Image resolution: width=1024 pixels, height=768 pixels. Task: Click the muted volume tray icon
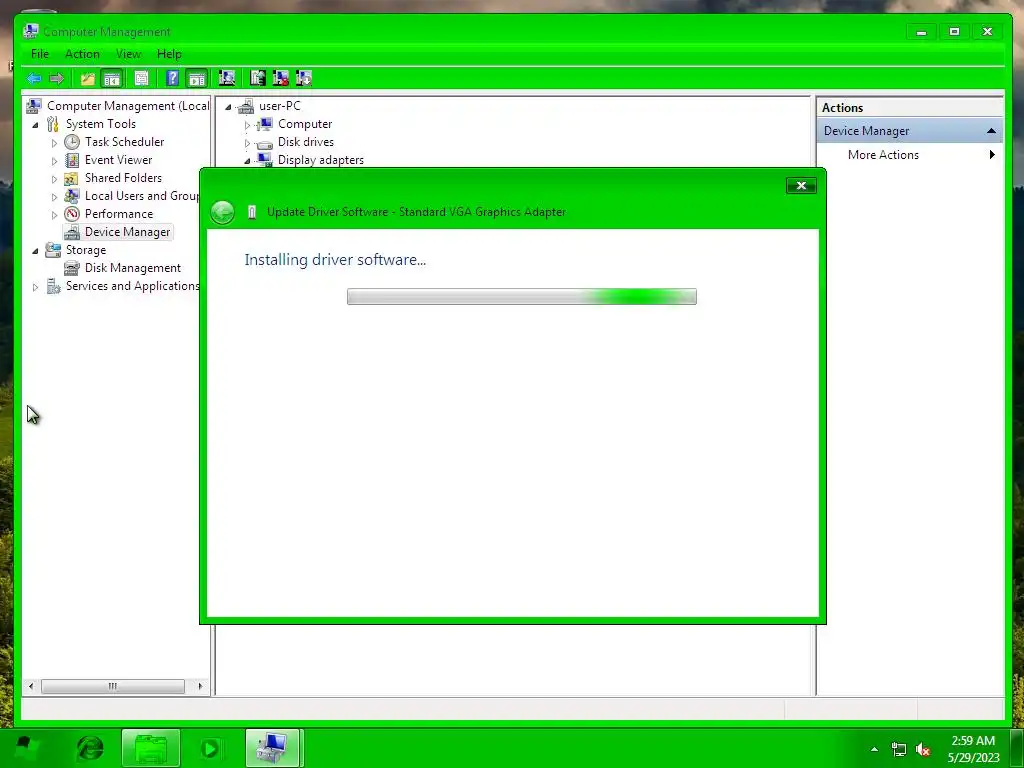[923, 750]
